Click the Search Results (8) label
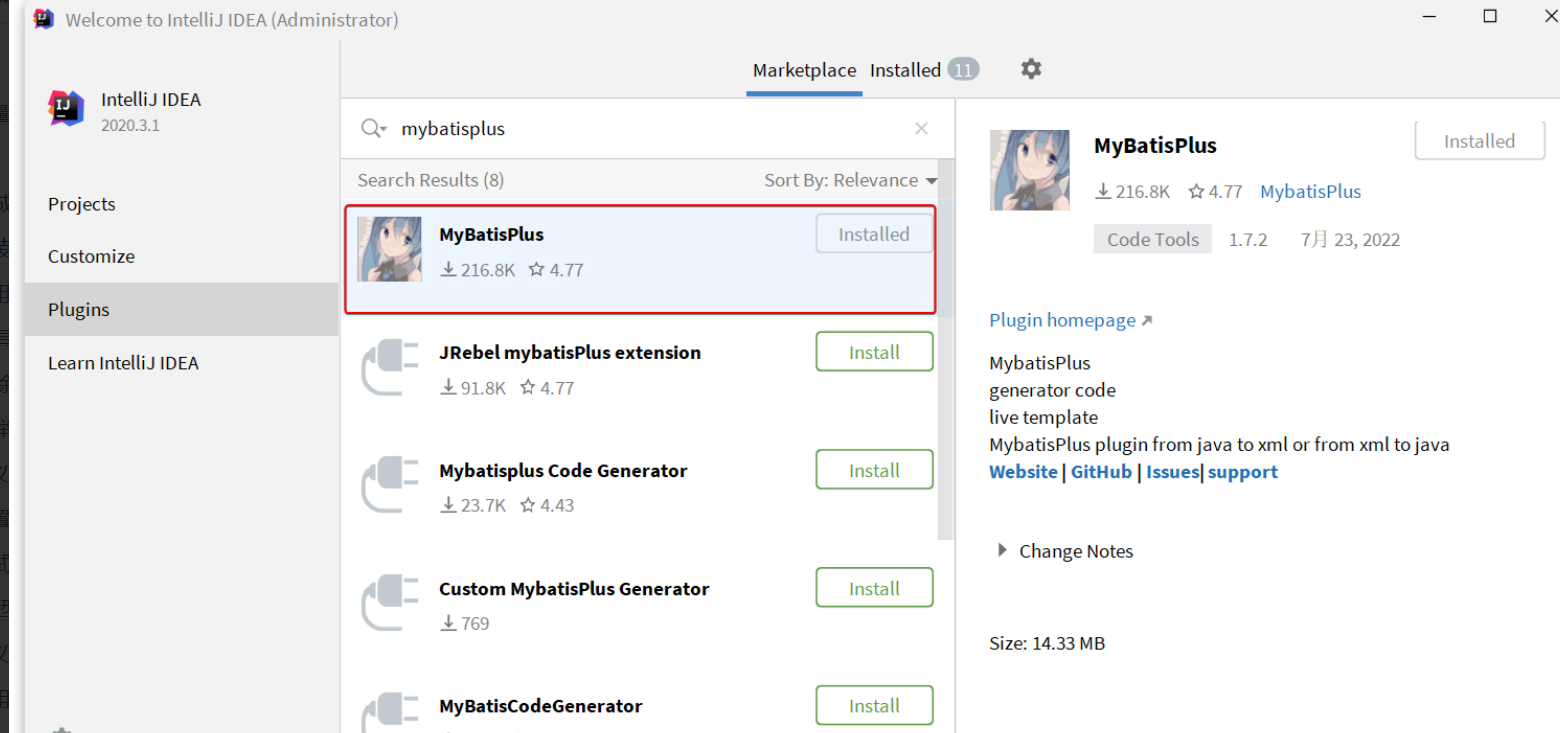This screenshot has height=733, width=1560. [x=430, y=180]
